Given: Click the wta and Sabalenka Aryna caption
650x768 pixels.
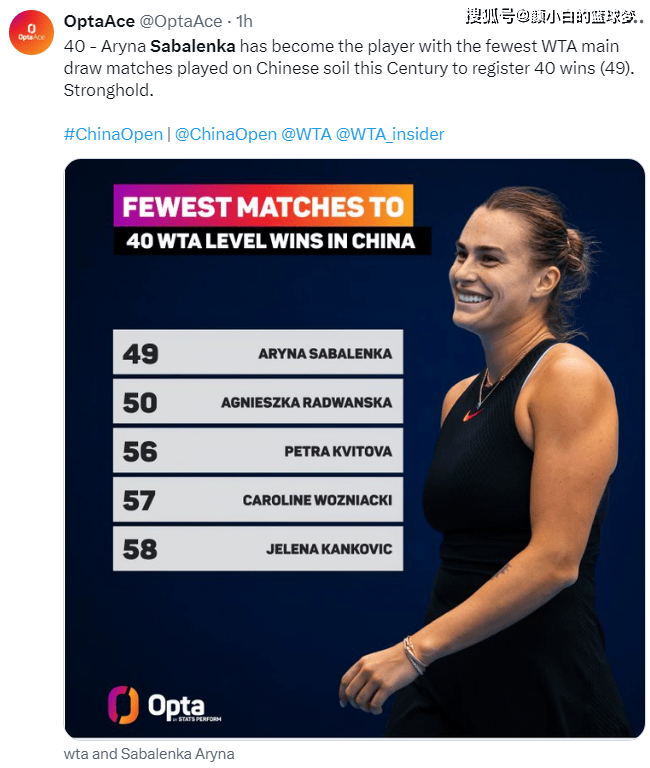Looking at the screenshot, I should pos(149,753).
